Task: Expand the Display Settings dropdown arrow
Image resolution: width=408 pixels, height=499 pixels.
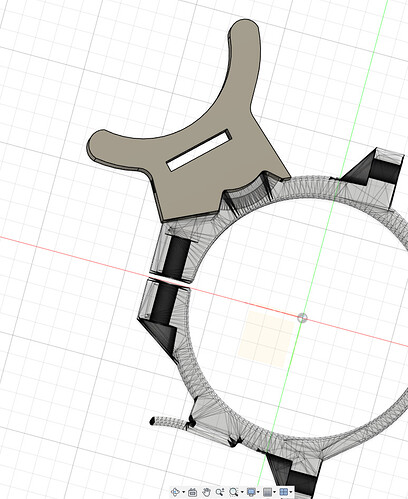Action: tap(258, 492)
